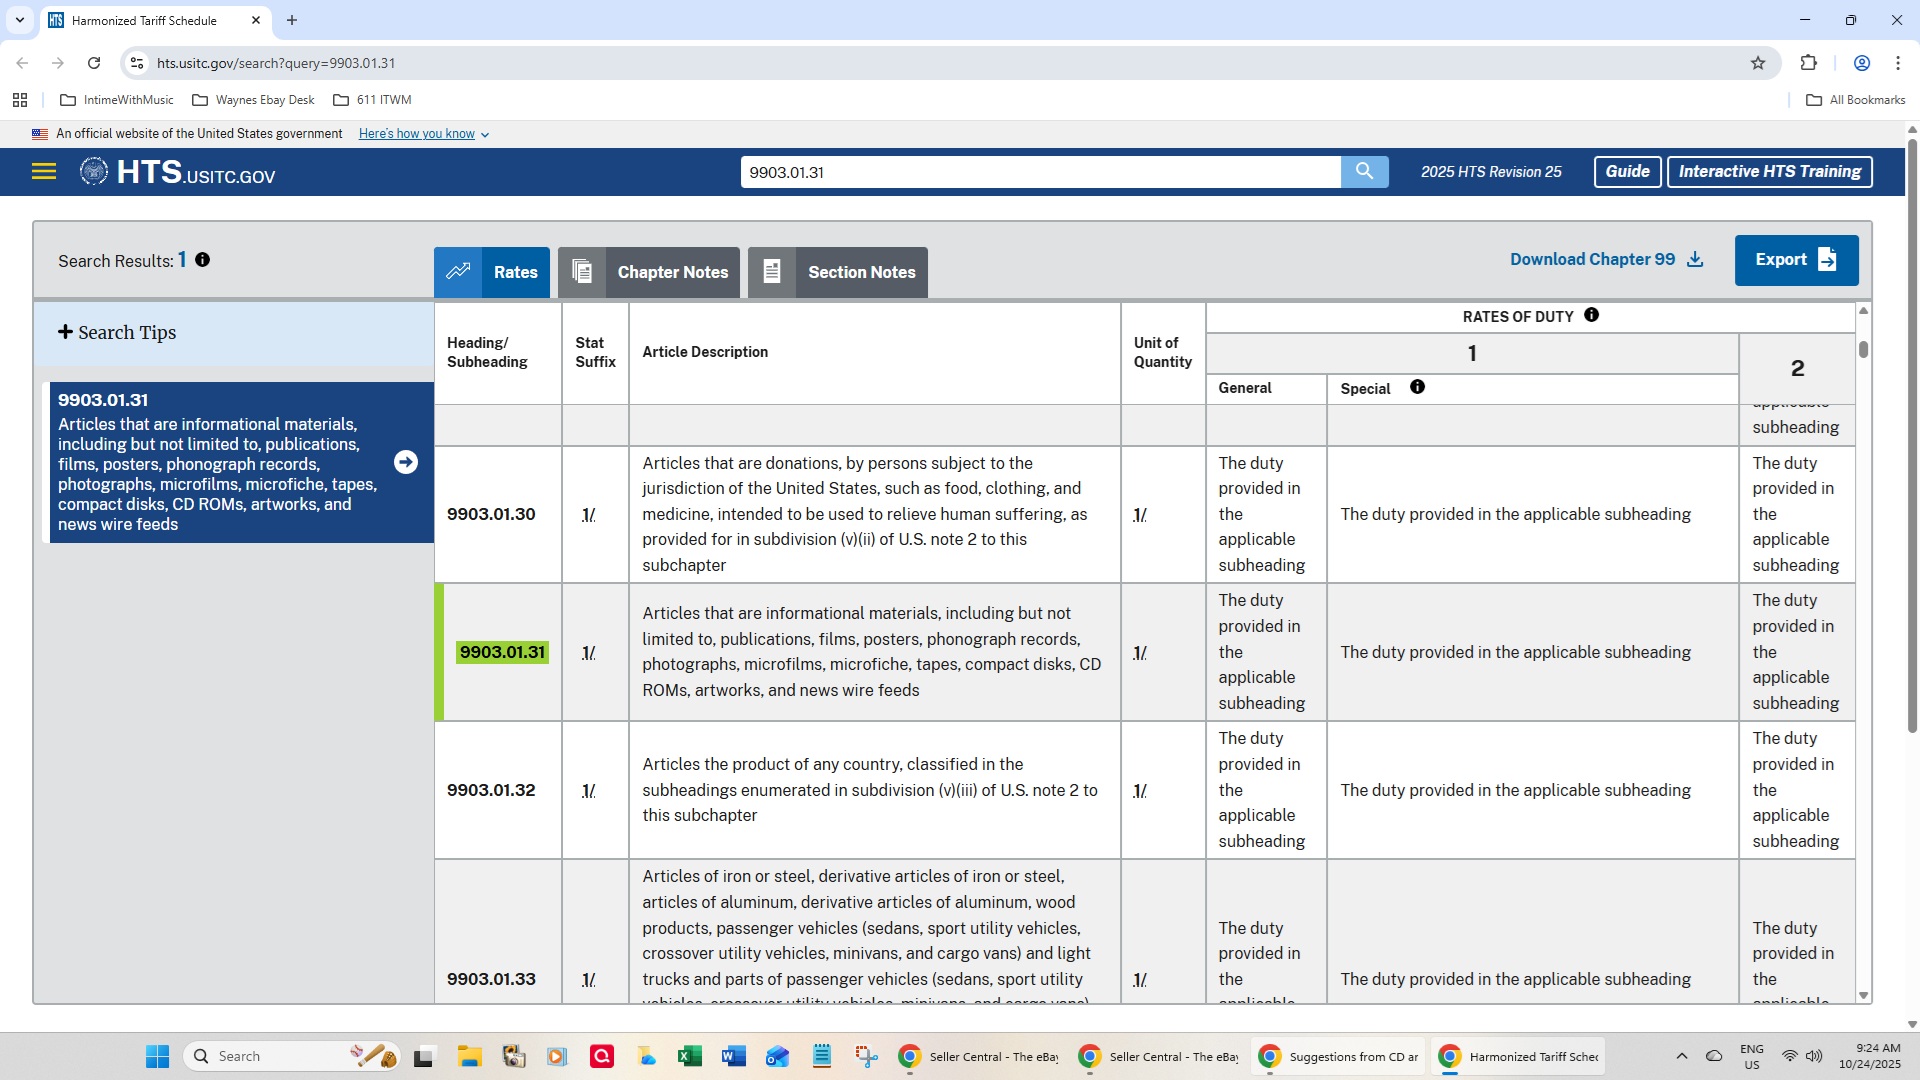Click the Special column info icon
This screenshot has height=1080, width=1920.
pyautogui.click(x=1417, y=388)
